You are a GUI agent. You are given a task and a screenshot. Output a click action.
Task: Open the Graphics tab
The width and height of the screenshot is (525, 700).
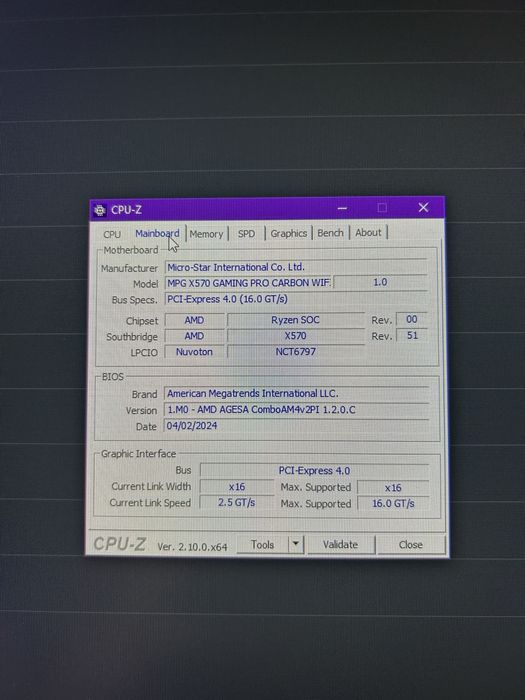tap(288, 233)
